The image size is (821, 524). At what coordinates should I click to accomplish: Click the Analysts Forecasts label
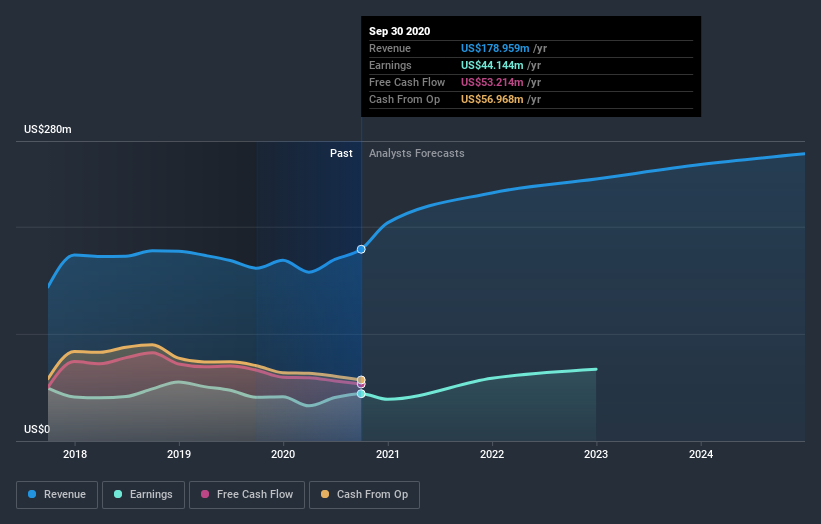417,153
